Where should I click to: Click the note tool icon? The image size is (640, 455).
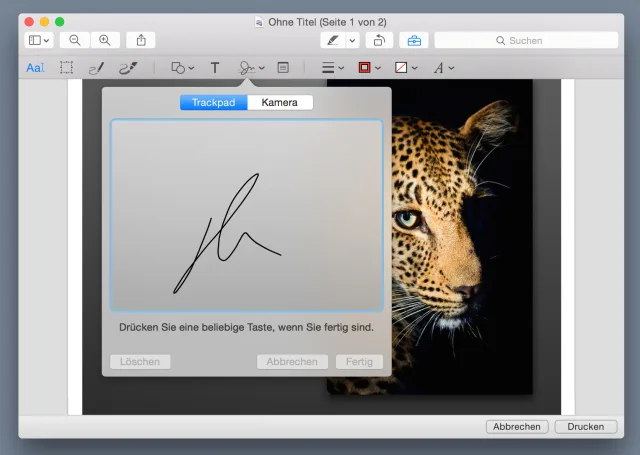click(283, 68)
